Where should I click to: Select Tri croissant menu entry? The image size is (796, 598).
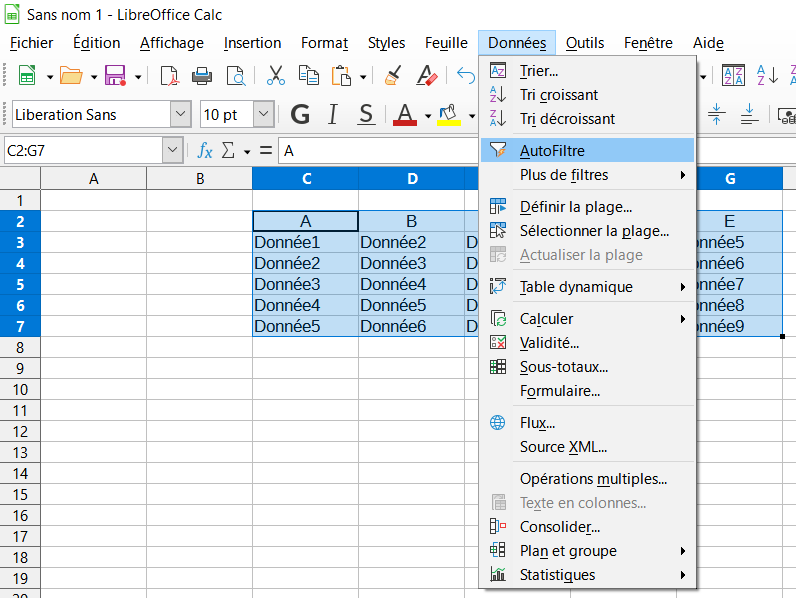(588, 95)
